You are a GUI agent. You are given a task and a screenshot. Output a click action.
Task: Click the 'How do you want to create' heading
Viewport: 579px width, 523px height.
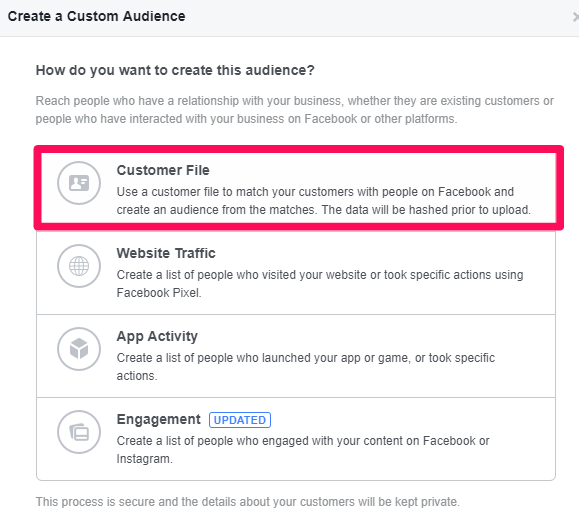click(175, 70)
